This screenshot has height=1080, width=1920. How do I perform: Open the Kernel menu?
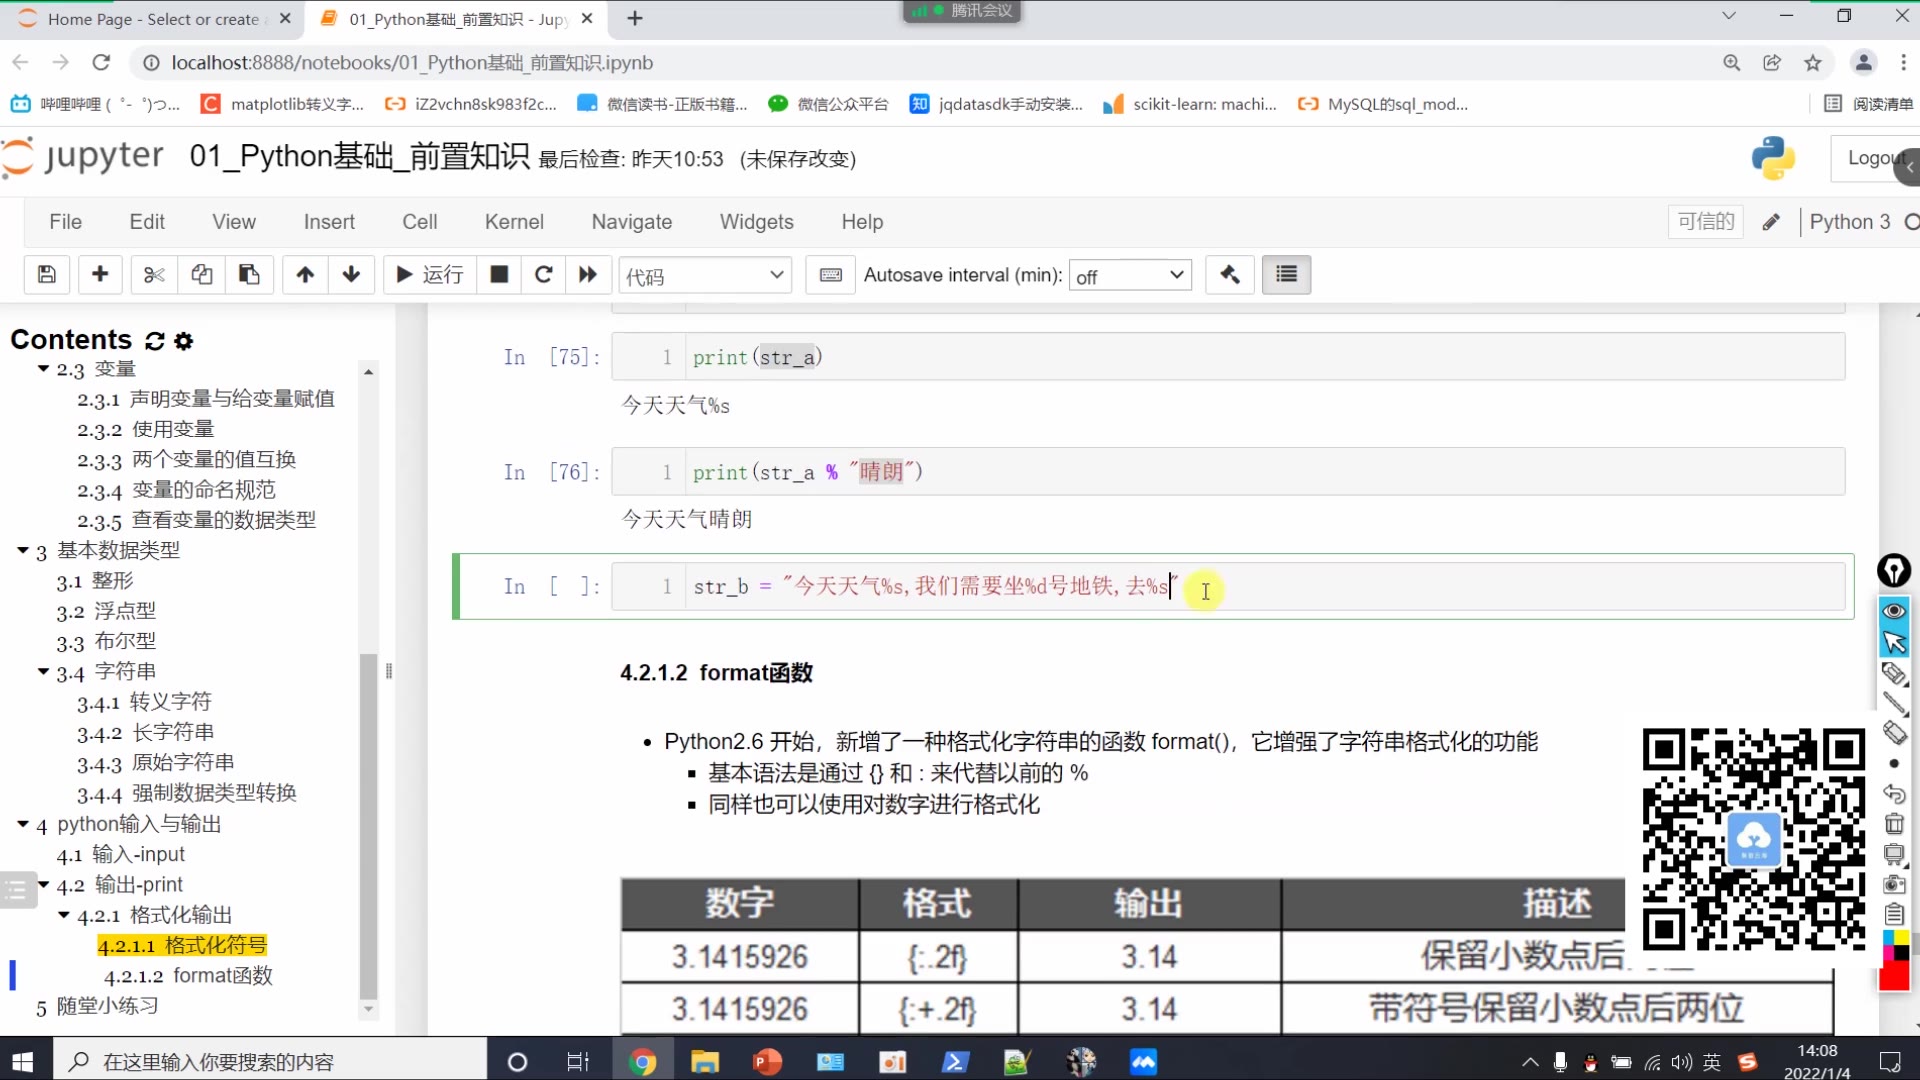513,221
